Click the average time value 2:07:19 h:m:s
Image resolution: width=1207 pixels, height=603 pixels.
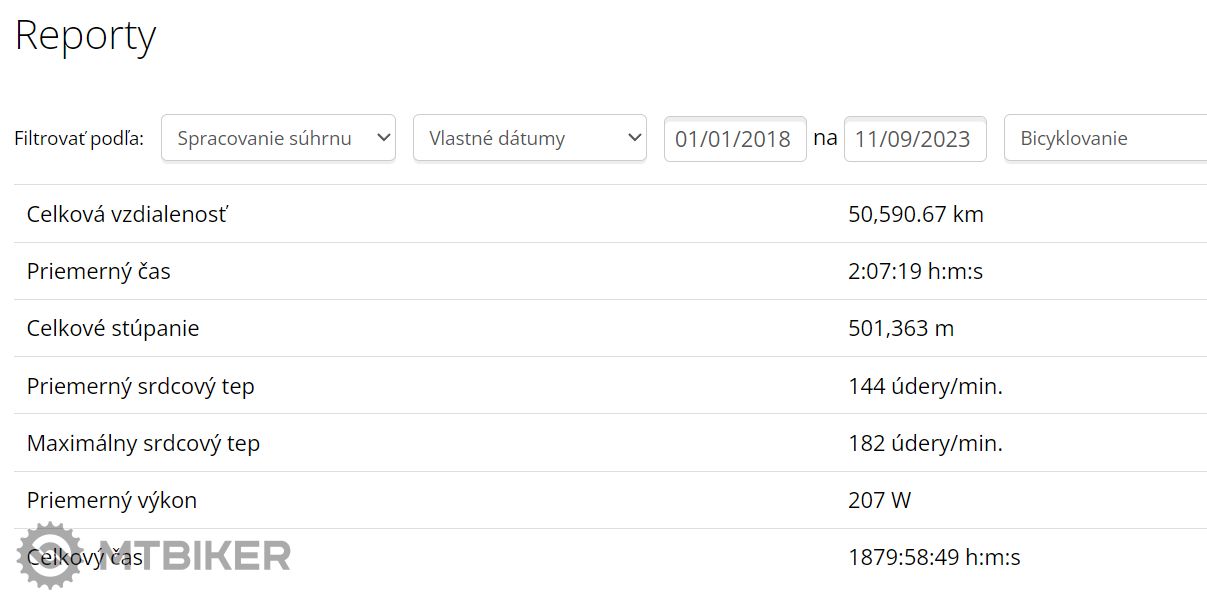[916, 271]
